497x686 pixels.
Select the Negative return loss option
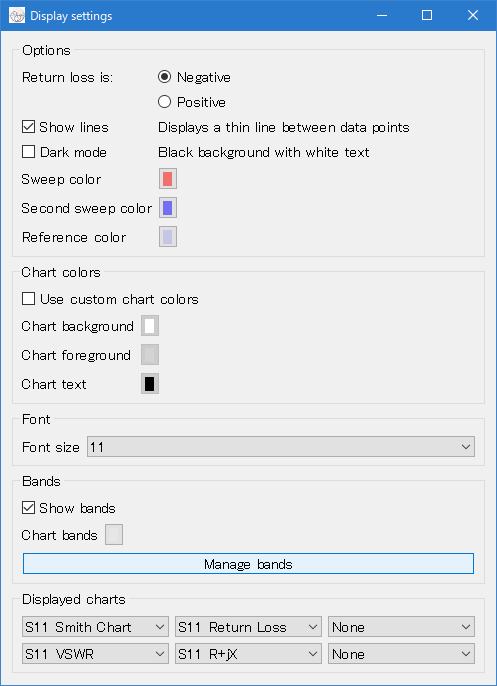[x=164, y=77]
